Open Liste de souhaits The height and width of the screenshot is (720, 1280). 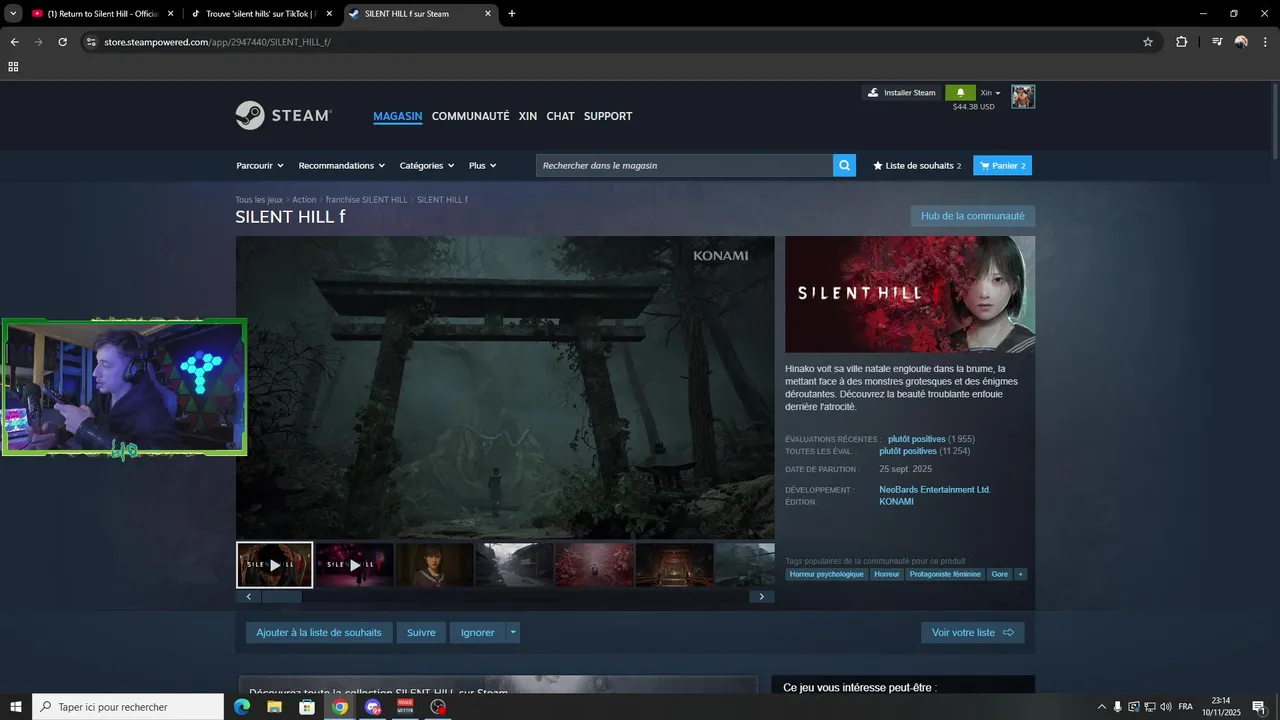point(917,166)
